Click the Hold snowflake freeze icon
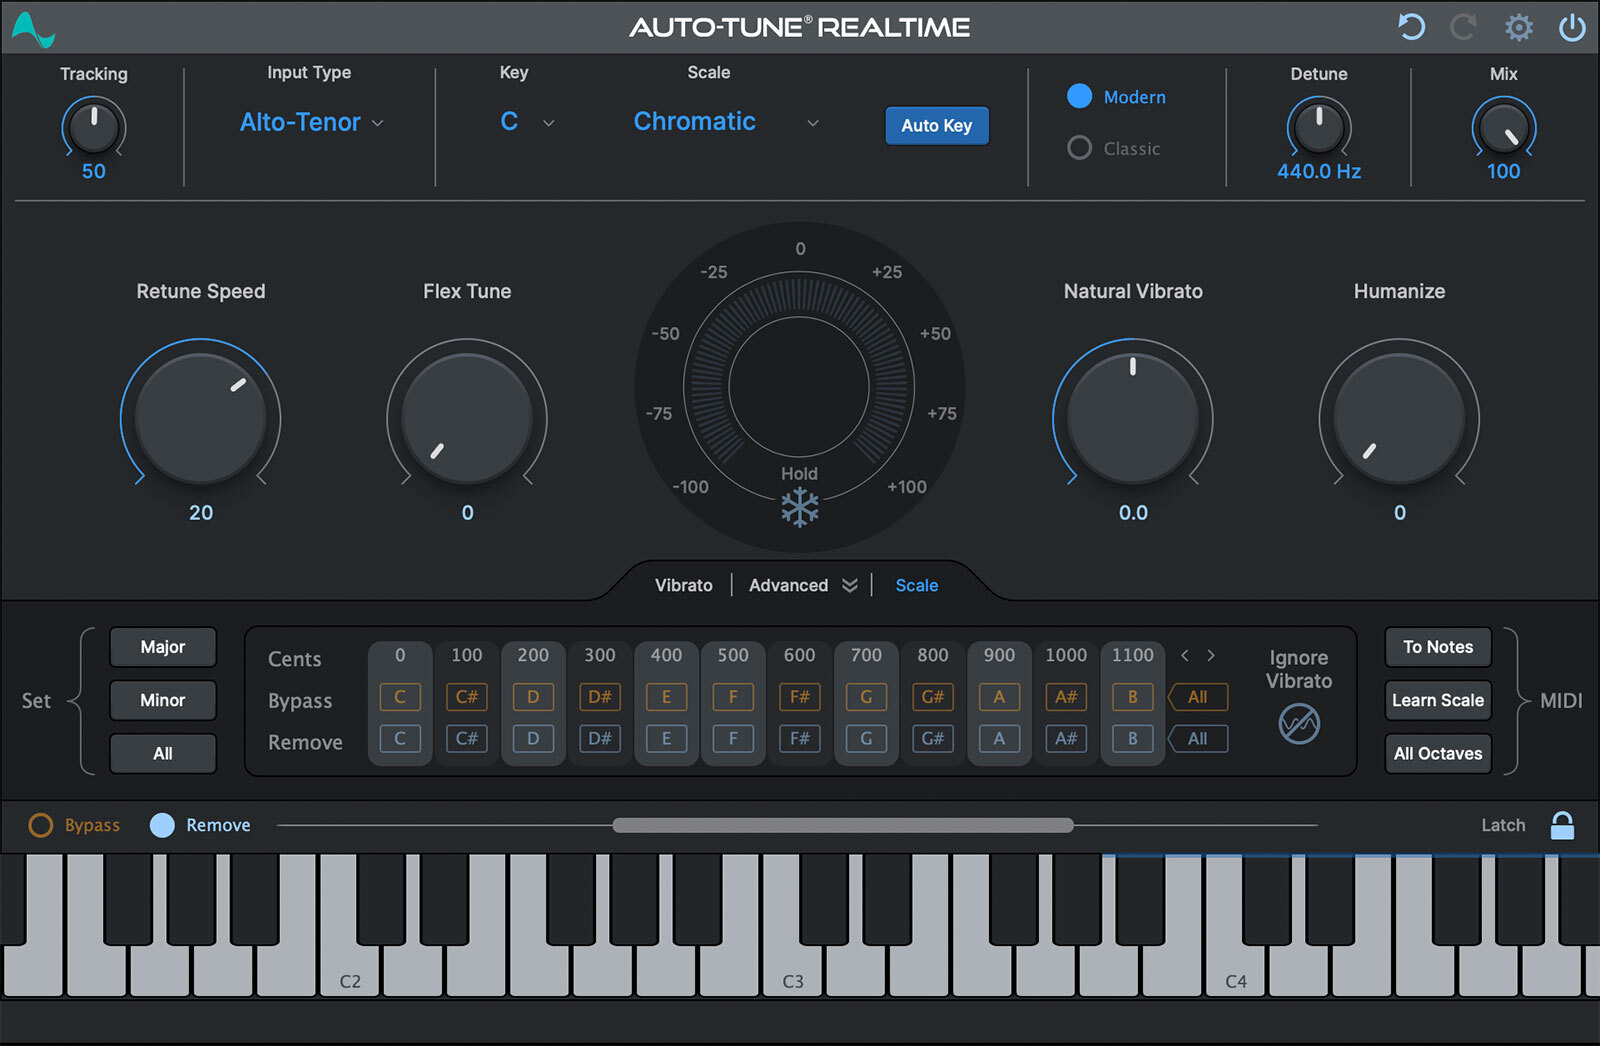Viewport: 1600px width, 1046px height. tap(799, 507)
